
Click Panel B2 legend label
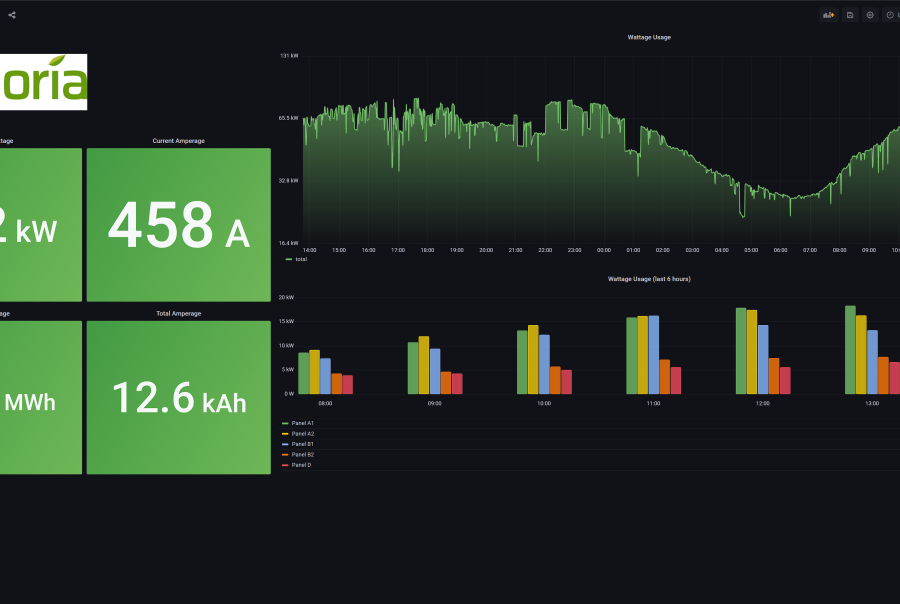tap(303, 454)
